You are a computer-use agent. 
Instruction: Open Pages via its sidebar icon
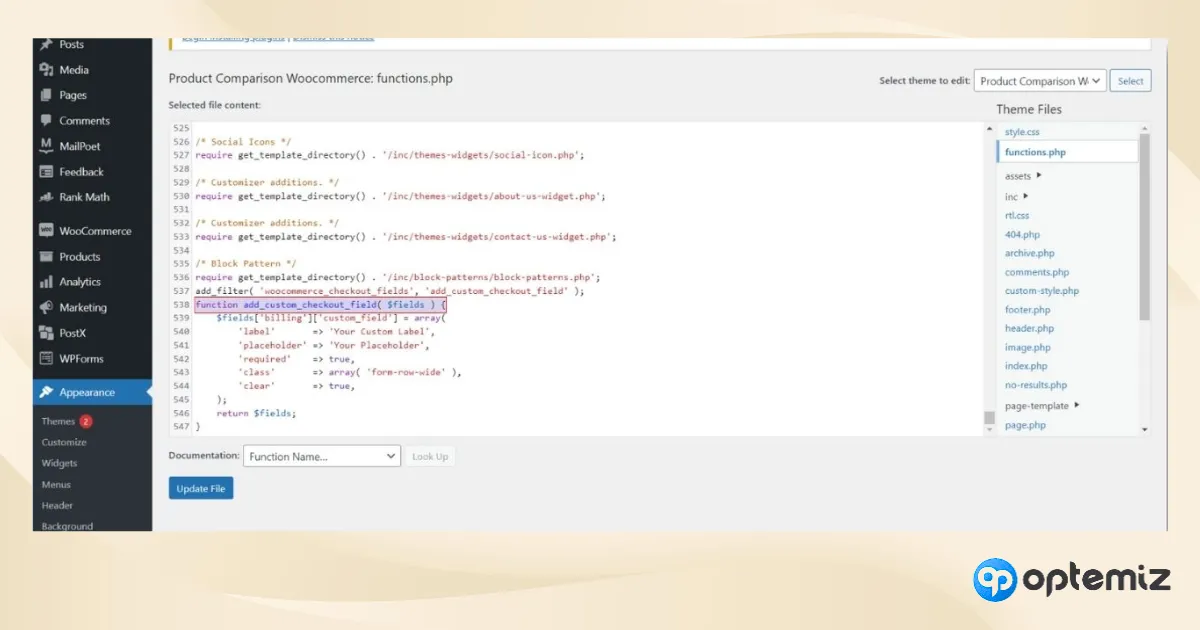tap(46, 95)
